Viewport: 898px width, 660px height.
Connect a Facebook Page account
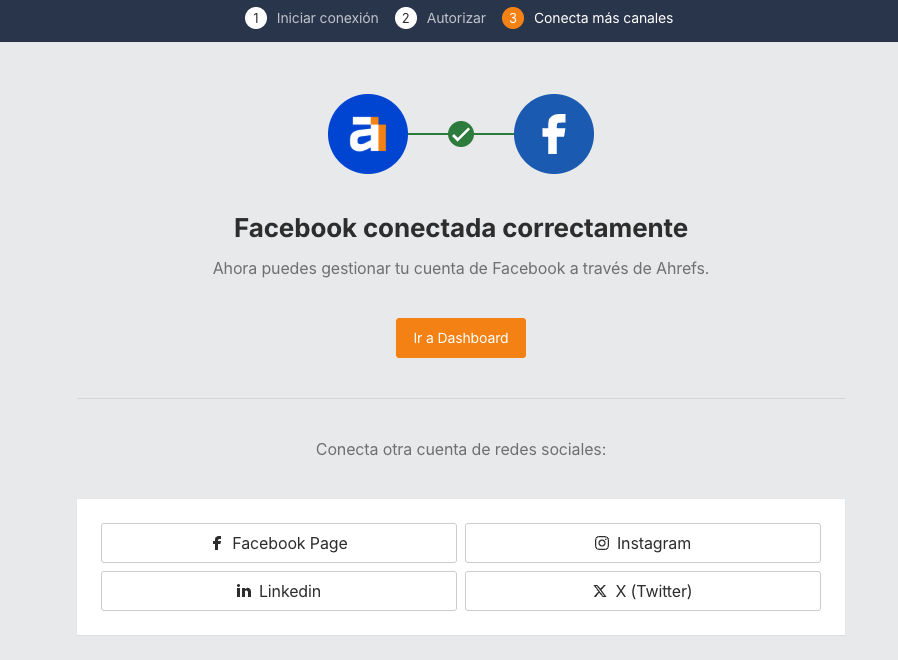[x=278, y=543]
